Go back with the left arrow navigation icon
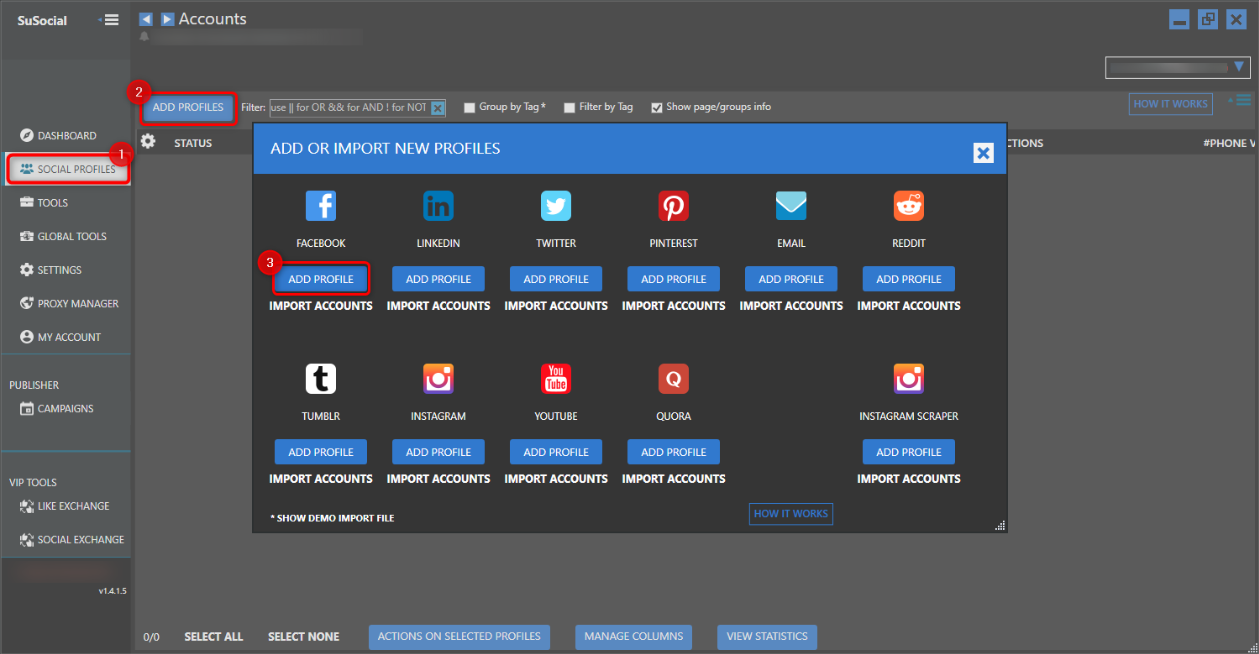The height and width of the screenshot is (654, 1259). 146,19
